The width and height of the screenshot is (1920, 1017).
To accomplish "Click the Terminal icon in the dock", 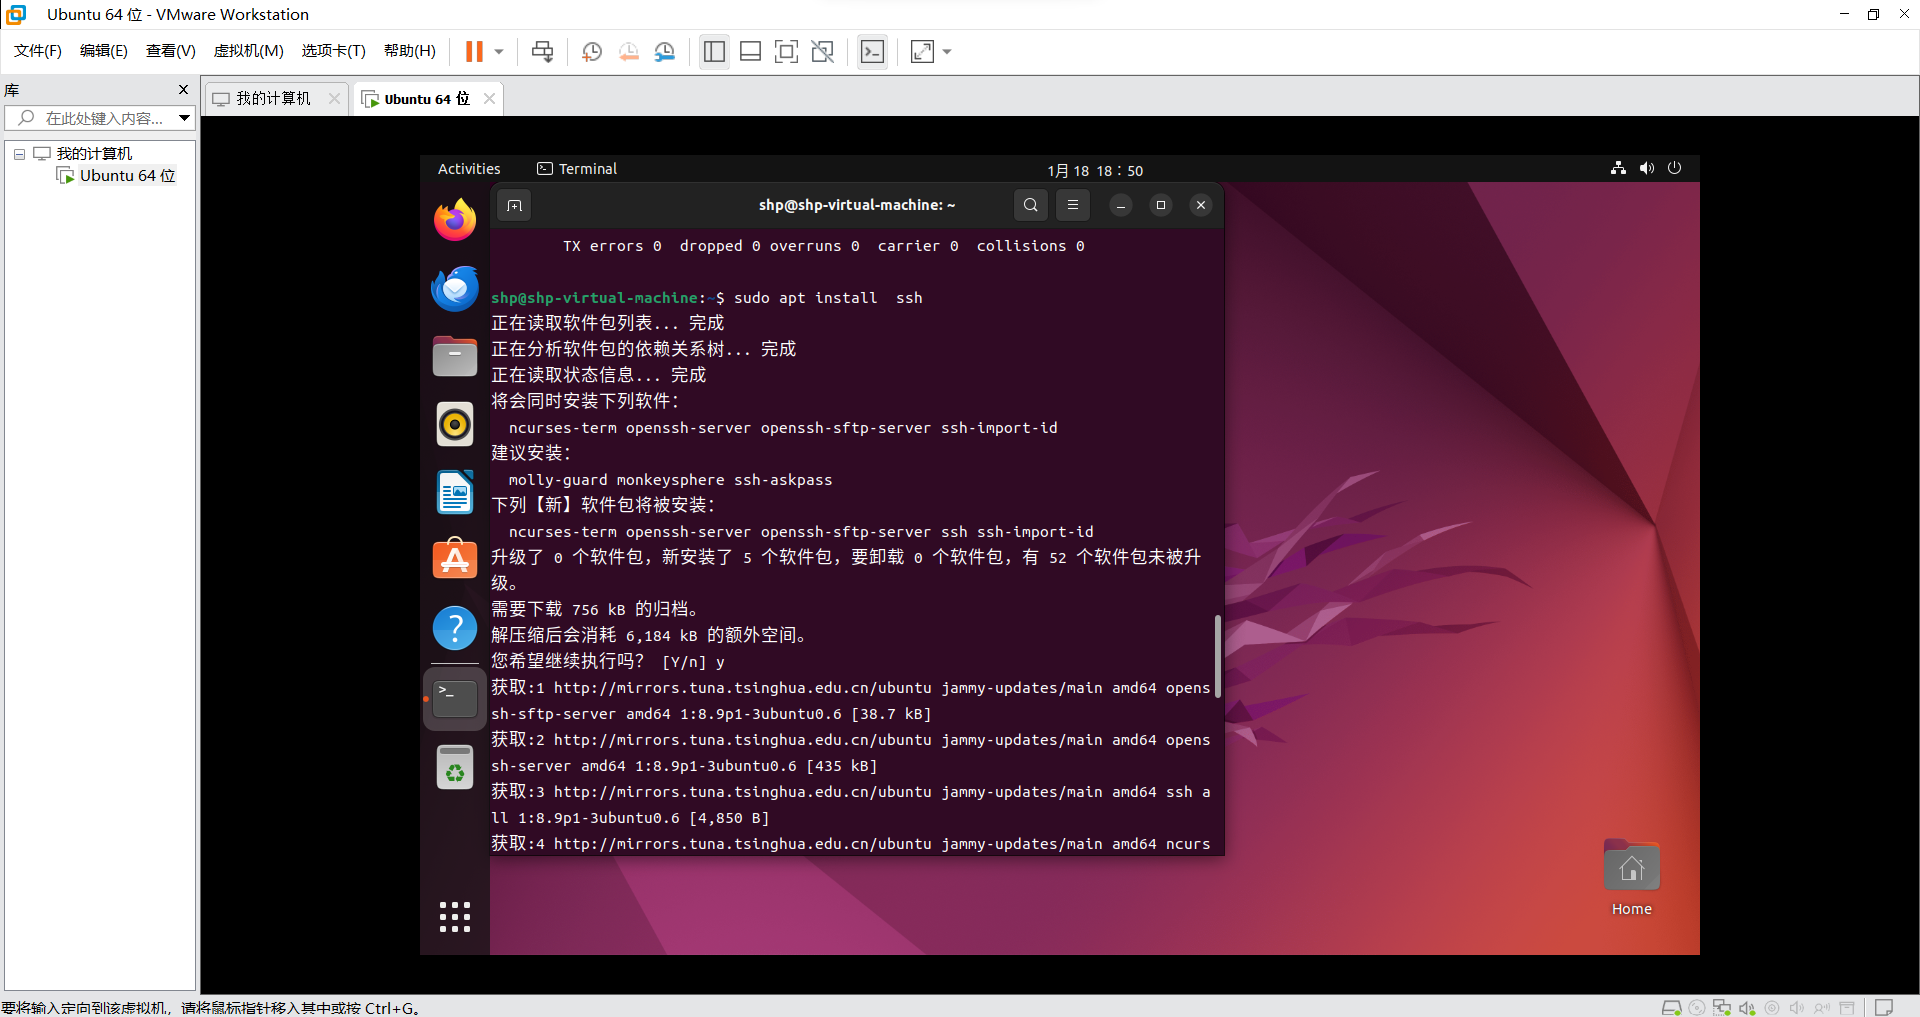I will (x=455, y=698).
